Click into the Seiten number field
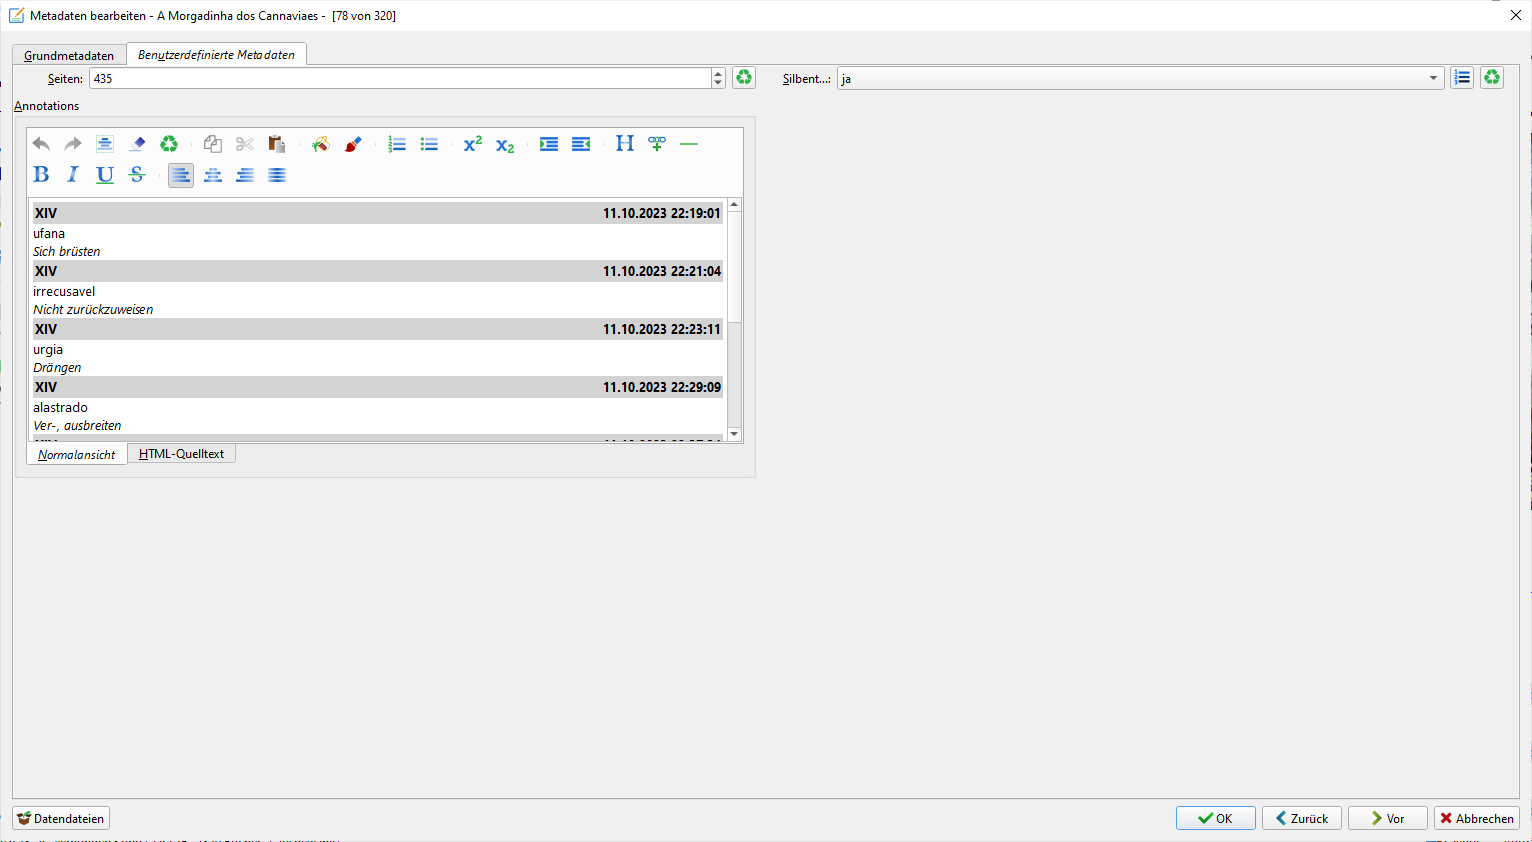The width and height of the screenshot is (1532, 842). [400, 78]
